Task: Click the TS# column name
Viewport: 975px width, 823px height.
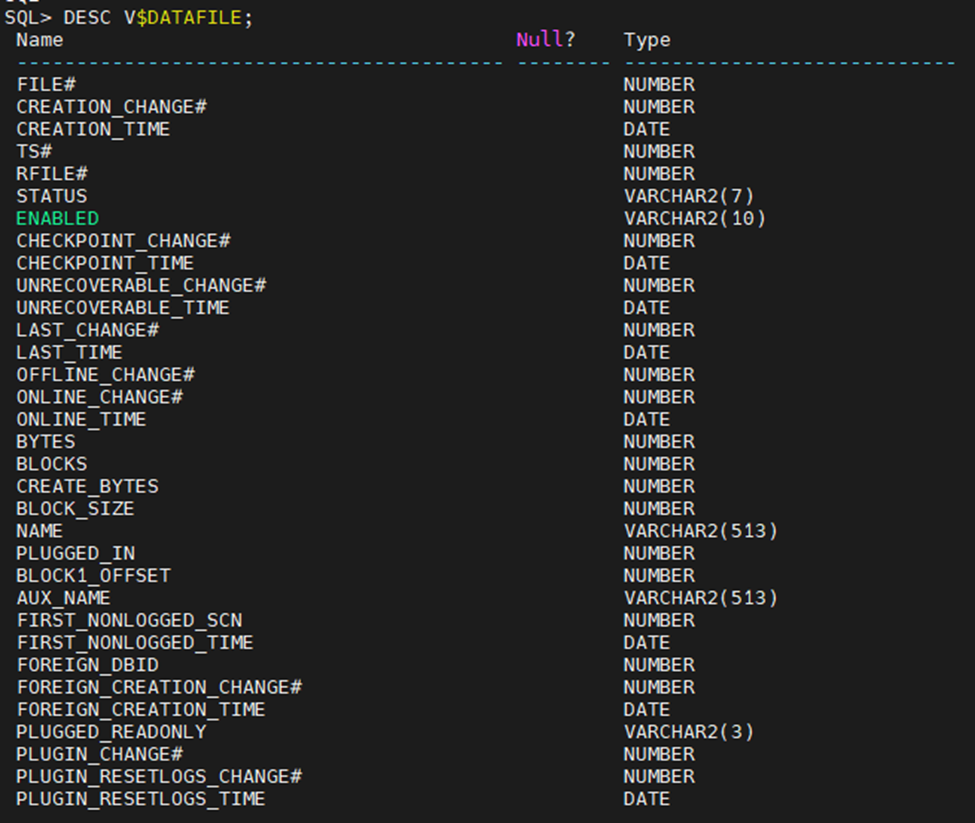Action: coord(34,152)
